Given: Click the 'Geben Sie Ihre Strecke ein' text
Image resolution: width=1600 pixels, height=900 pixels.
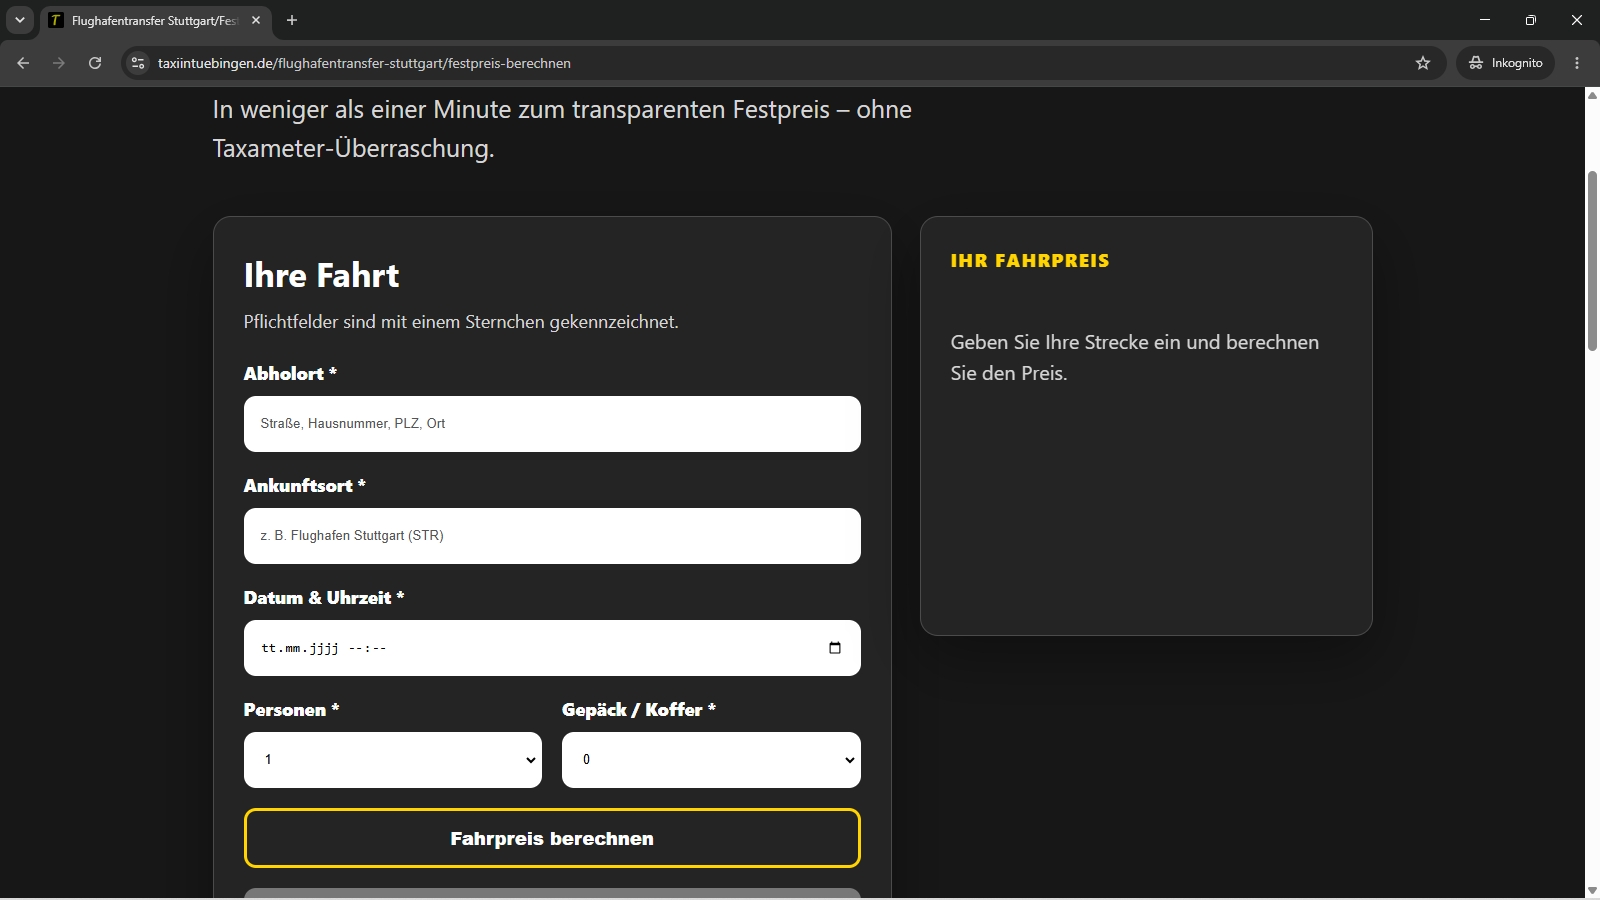Looking at the screenshot, I should (x=1135, y=357).
